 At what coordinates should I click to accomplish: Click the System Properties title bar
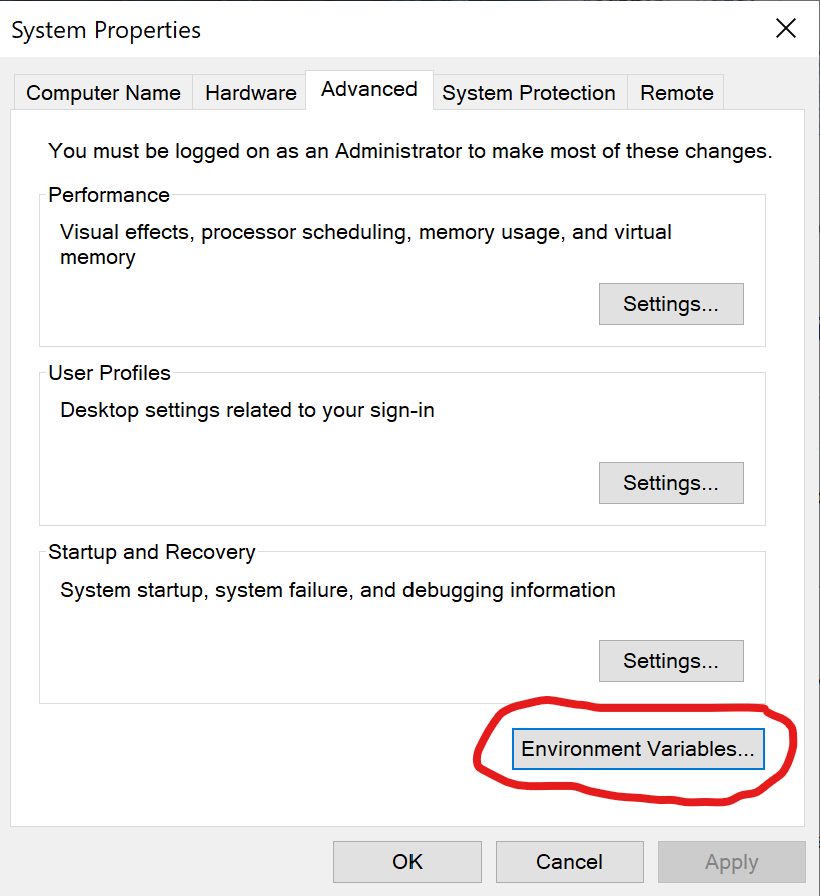[x=300, y=30]
